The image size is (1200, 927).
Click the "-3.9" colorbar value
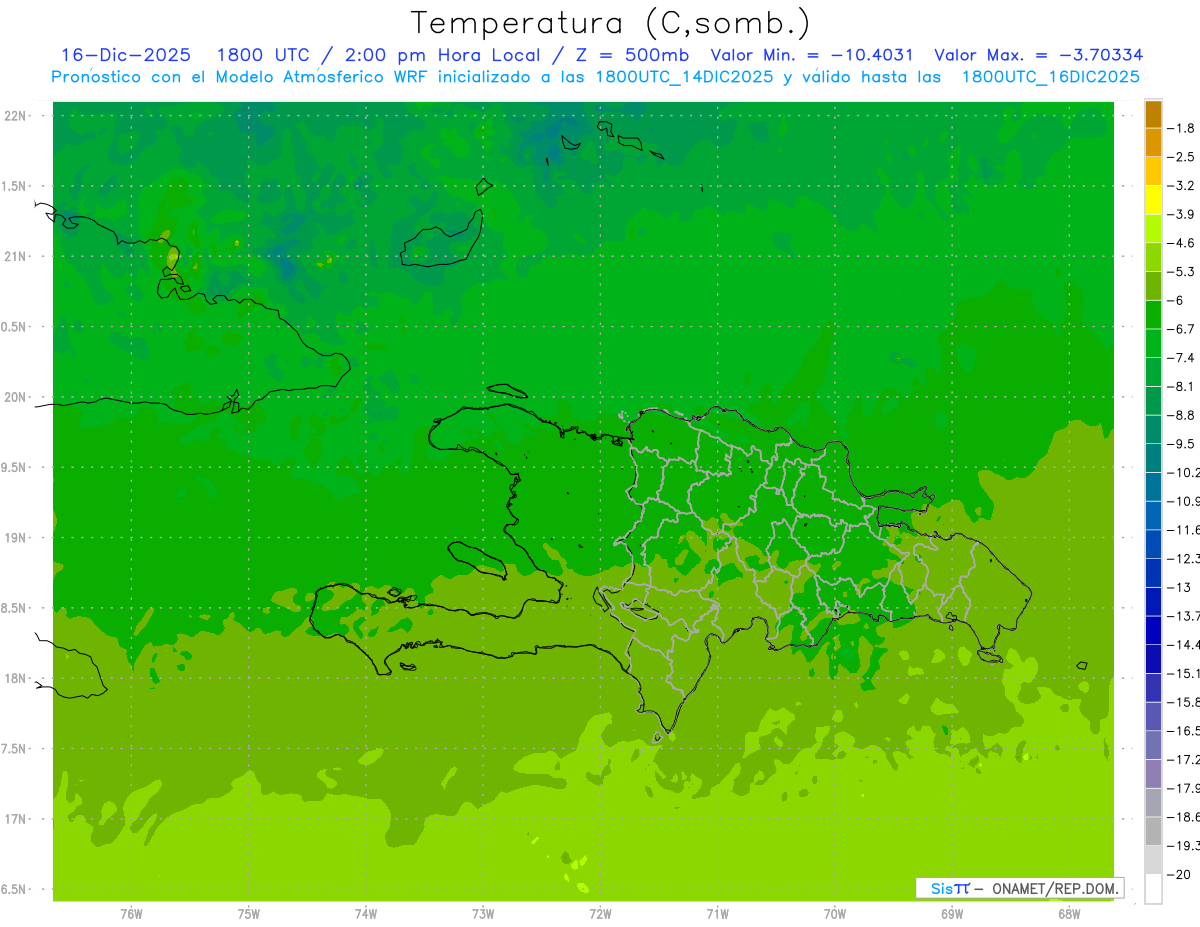[x=1181, y=214]
